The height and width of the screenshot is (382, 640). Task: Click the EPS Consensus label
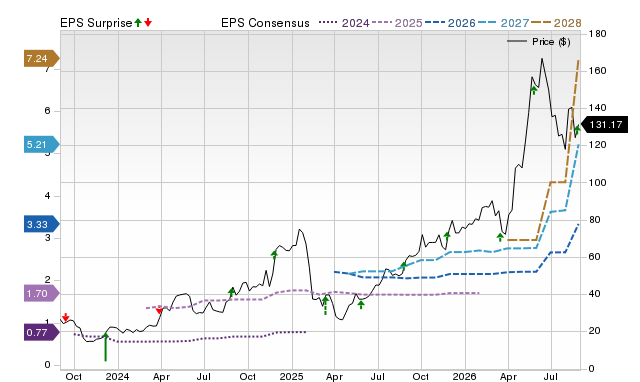coord(265,23)
